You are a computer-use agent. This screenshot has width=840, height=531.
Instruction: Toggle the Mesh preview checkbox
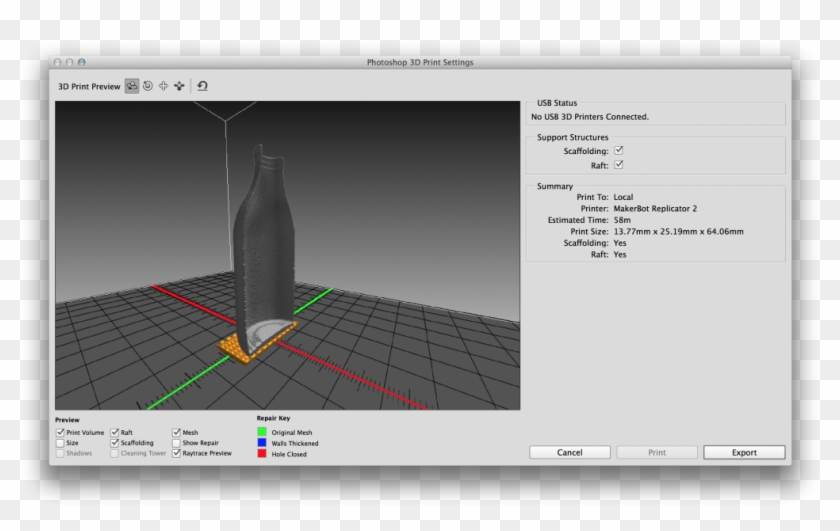[x=176, y=432]
